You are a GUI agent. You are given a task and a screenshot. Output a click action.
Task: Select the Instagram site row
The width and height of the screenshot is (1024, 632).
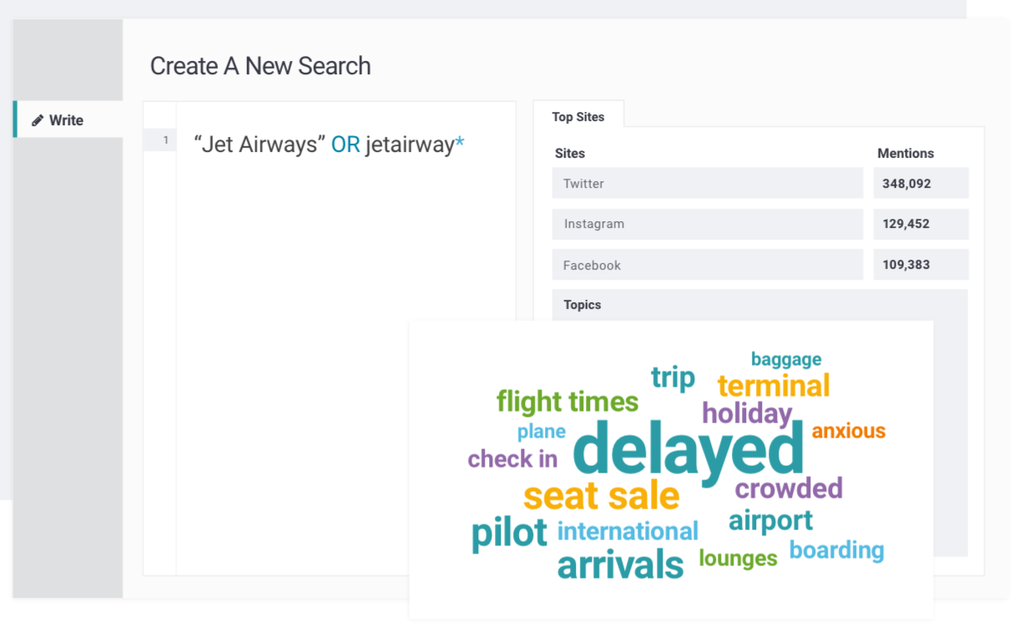(x=707, y=224)
